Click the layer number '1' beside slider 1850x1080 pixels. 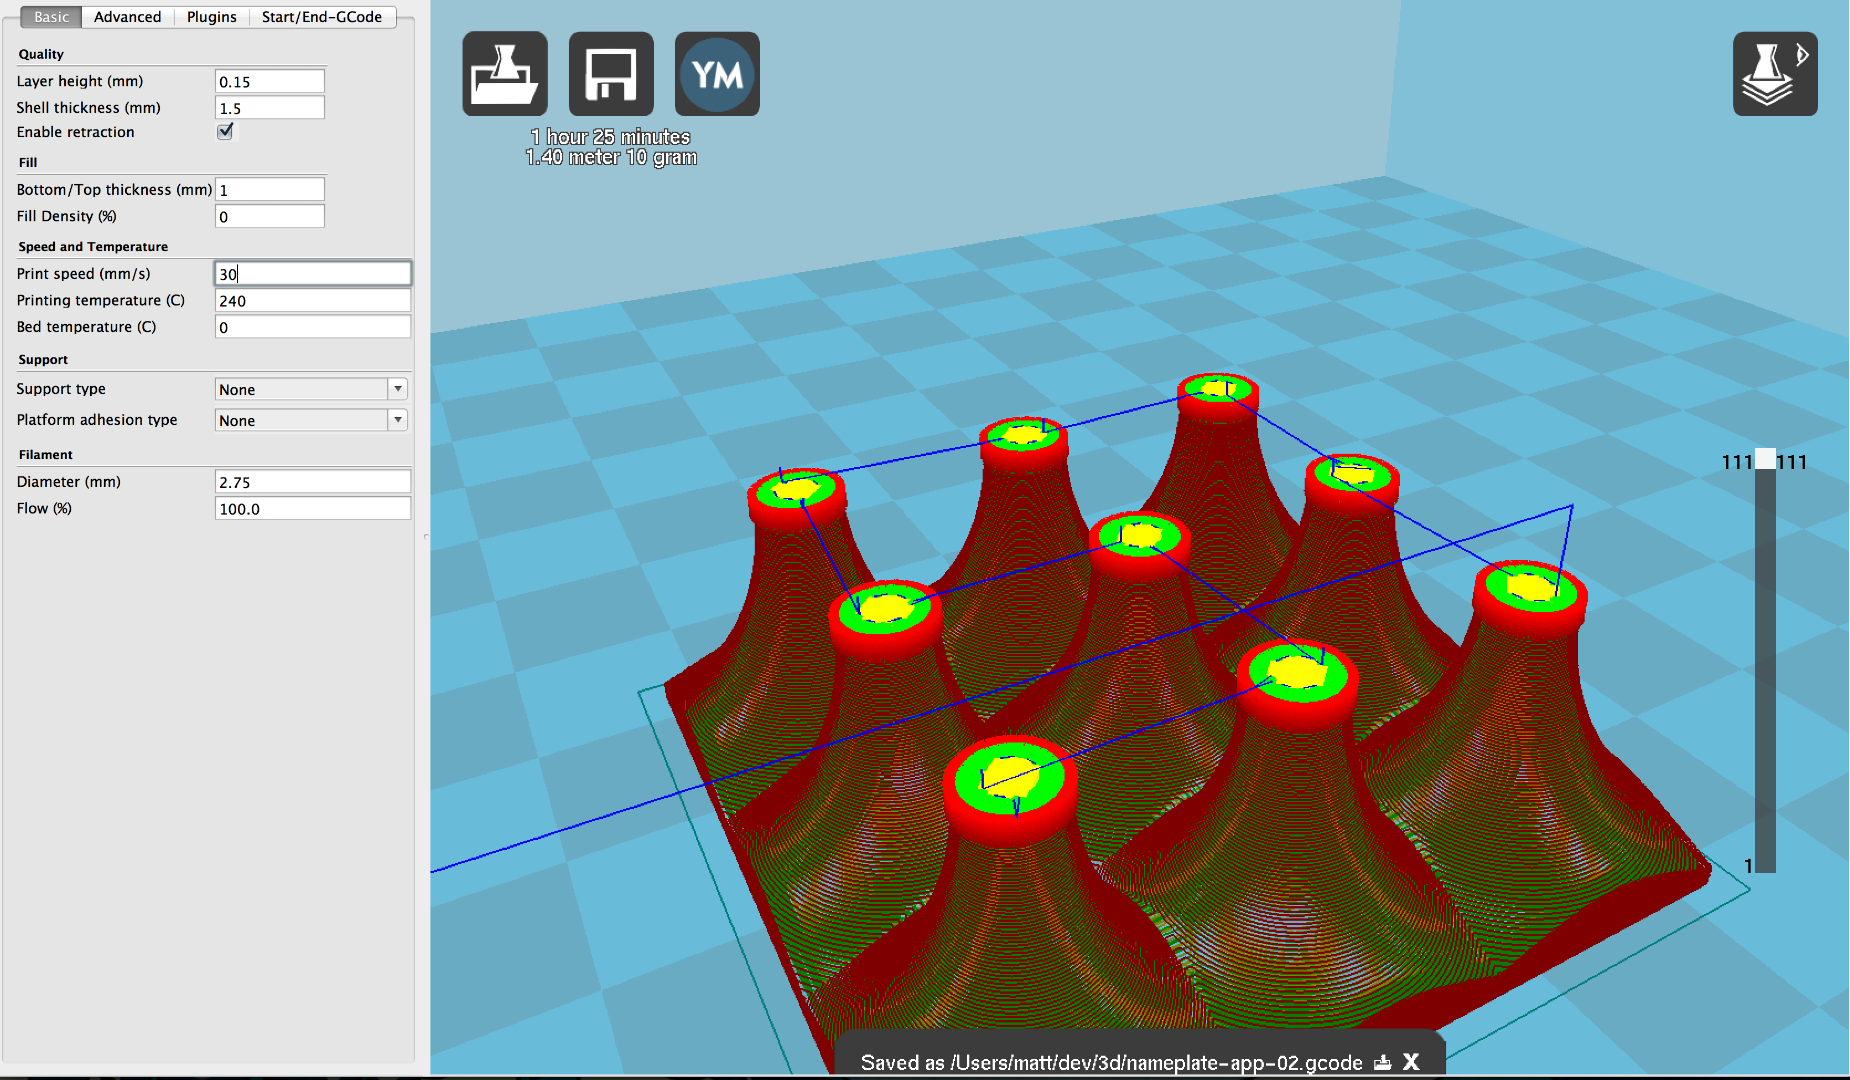click(x=1748, y=866)
